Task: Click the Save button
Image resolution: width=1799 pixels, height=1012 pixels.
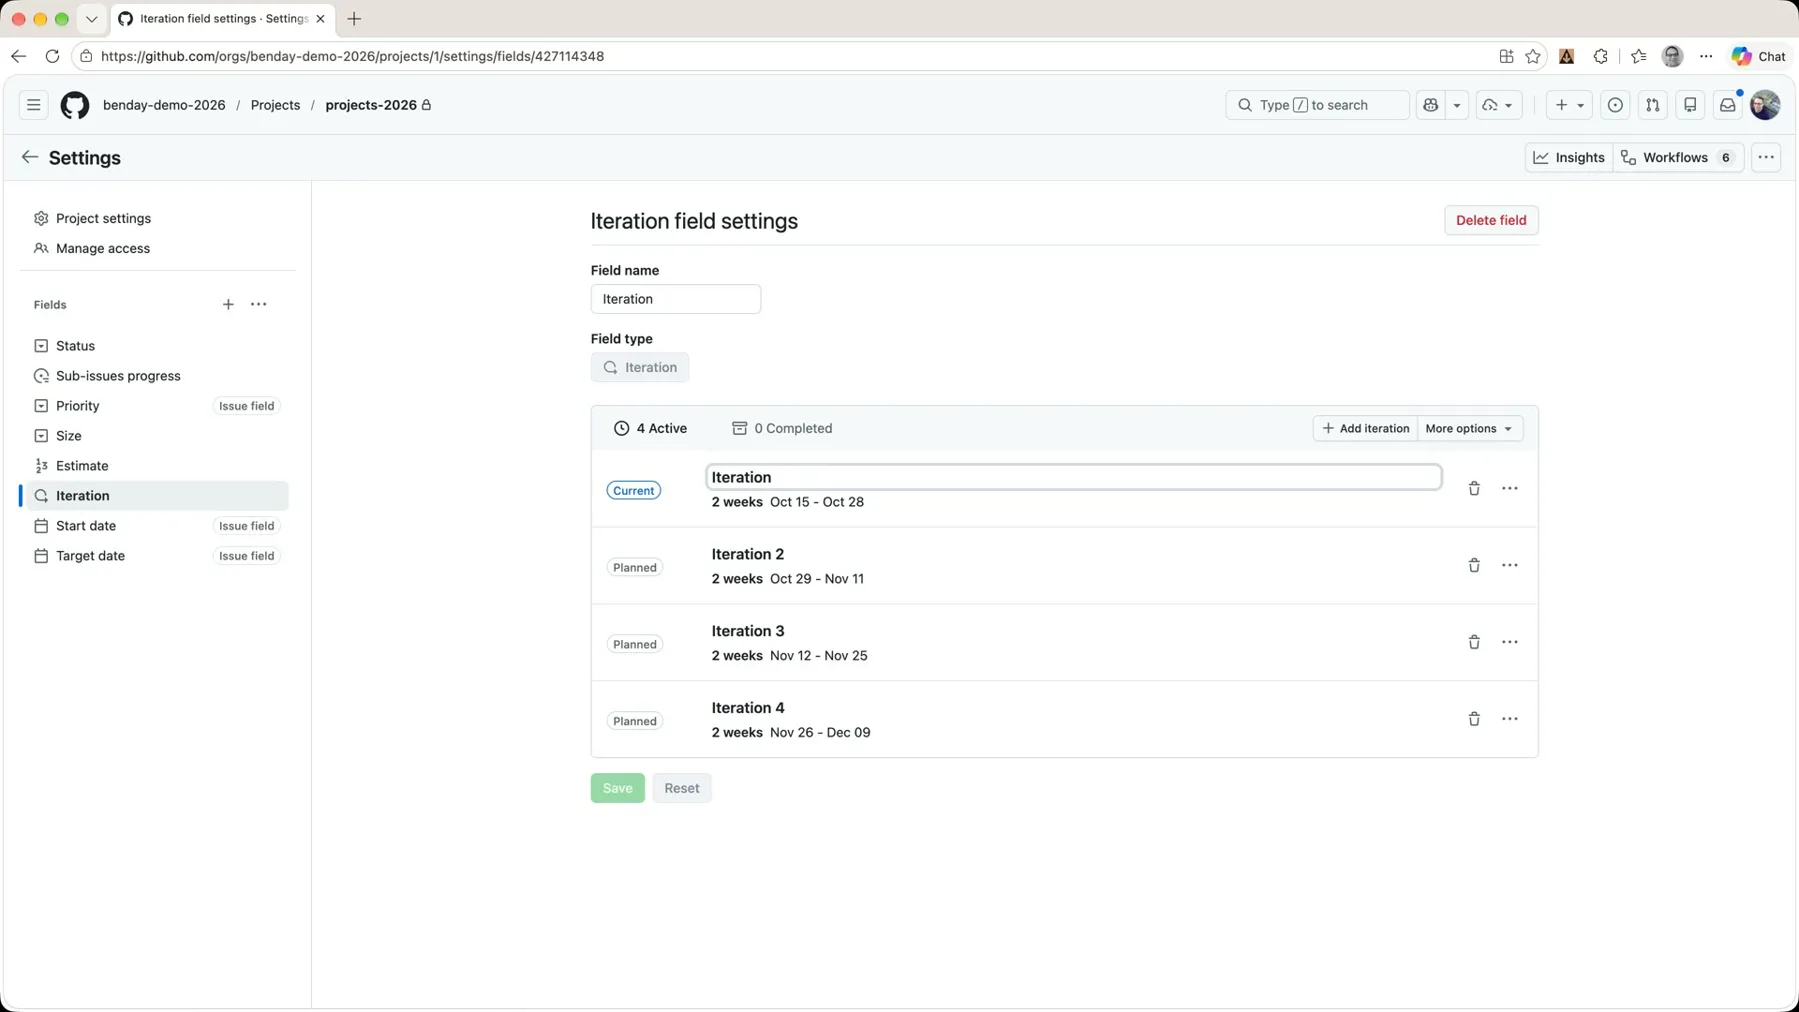Action: (x=618, y=788)
